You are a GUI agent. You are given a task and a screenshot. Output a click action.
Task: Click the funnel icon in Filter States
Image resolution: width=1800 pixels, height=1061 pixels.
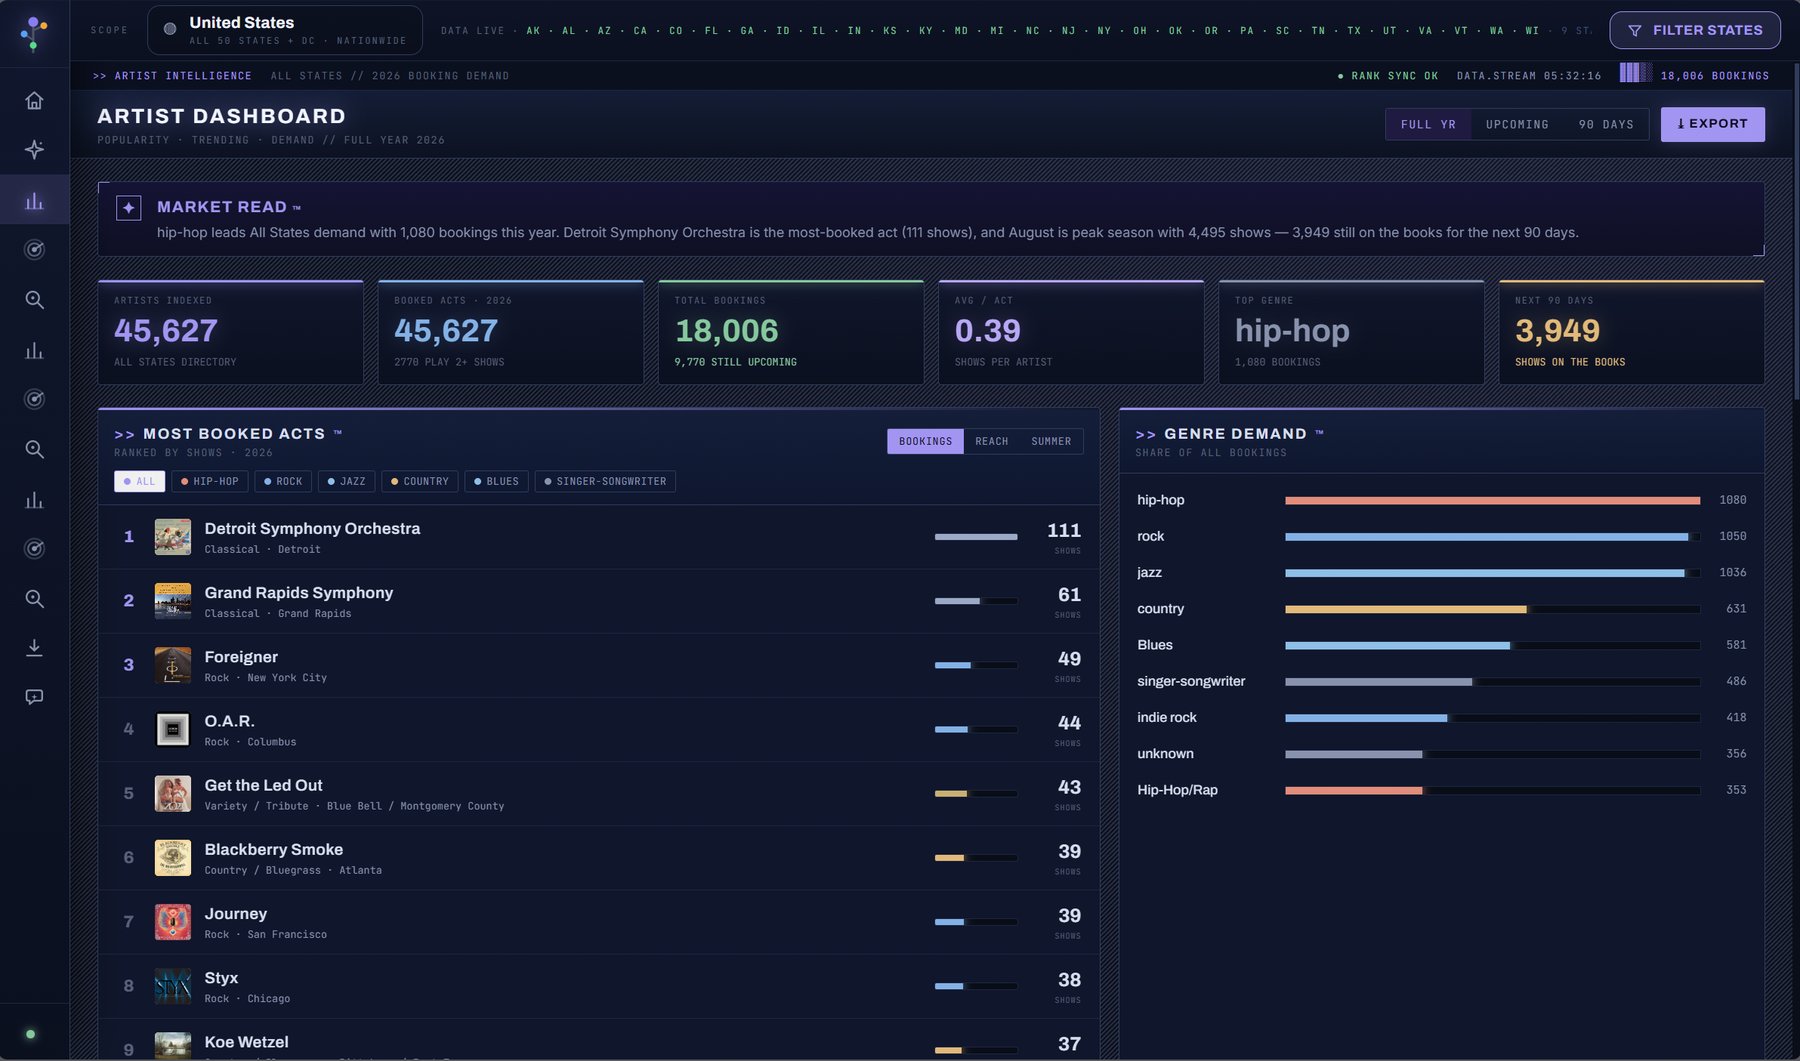pyautogui.click(x=1635, y=31)
